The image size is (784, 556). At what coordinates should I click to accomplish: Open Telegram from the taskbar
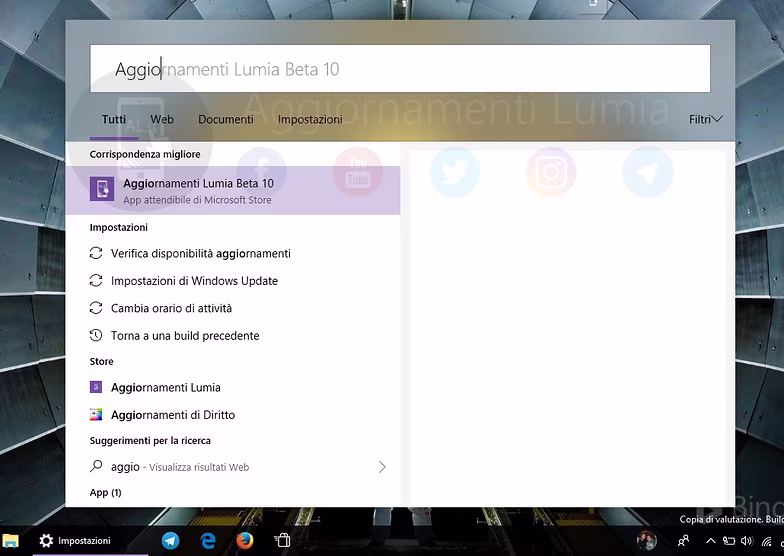(170, 540)
